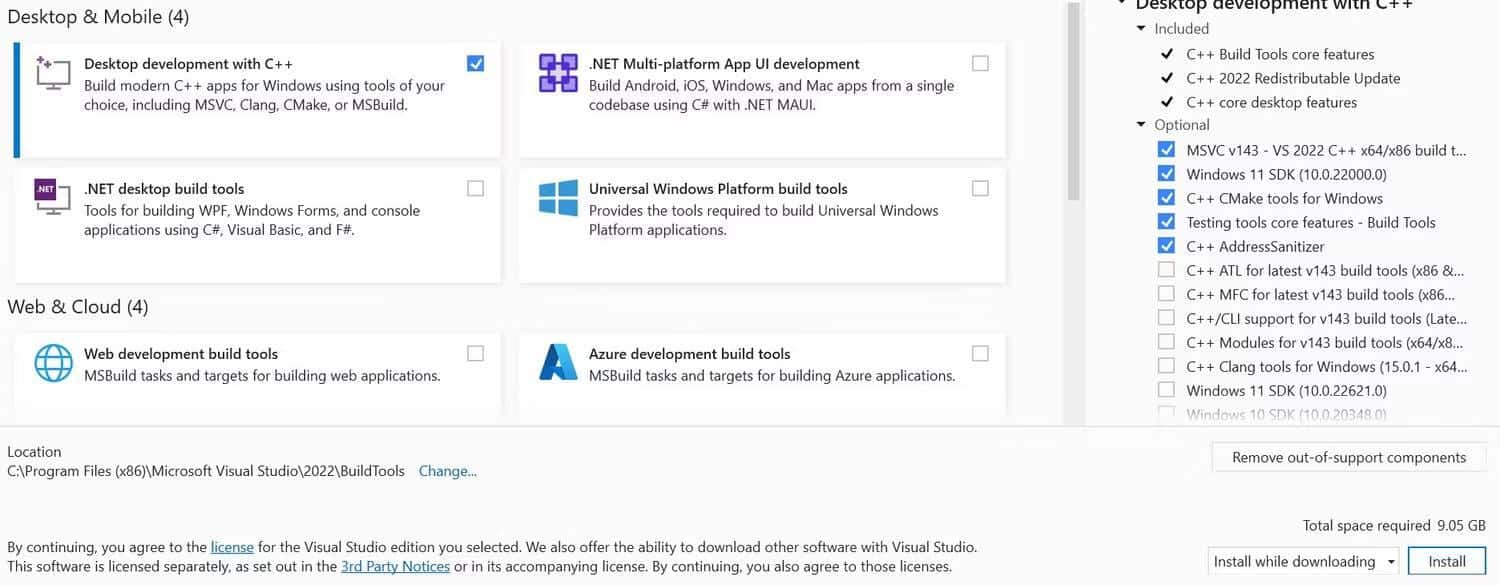
Task: Collapse the Optional components section
Action: coord(1142,125)
